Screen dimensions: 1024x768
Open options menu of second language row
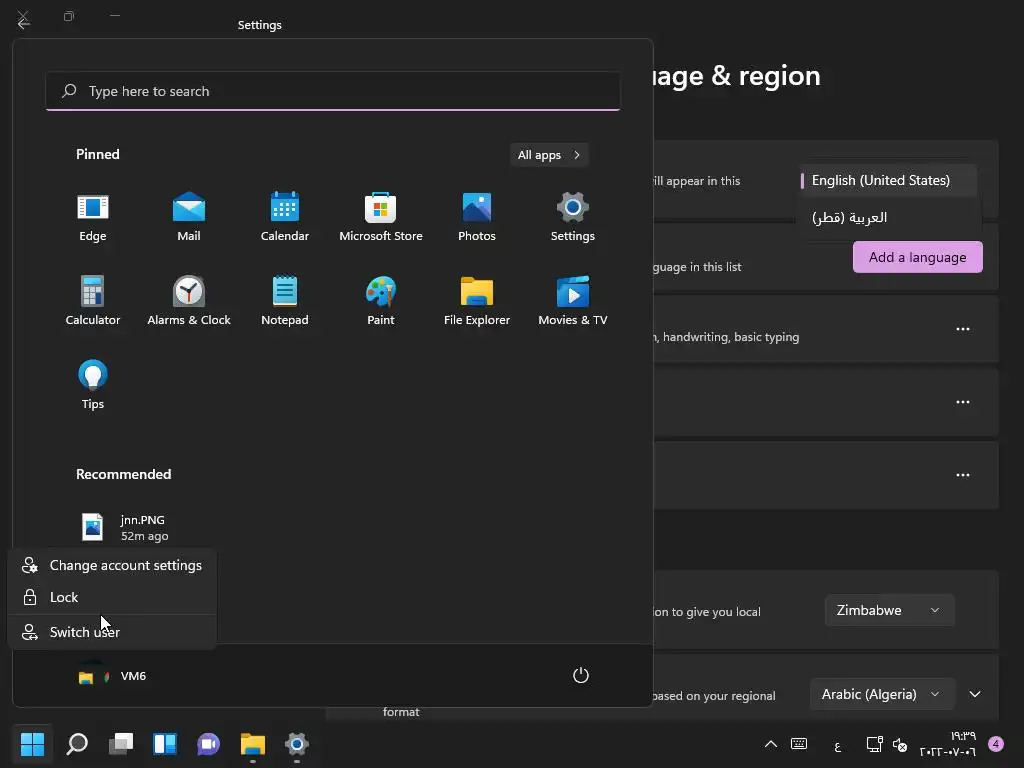(963, 402)
